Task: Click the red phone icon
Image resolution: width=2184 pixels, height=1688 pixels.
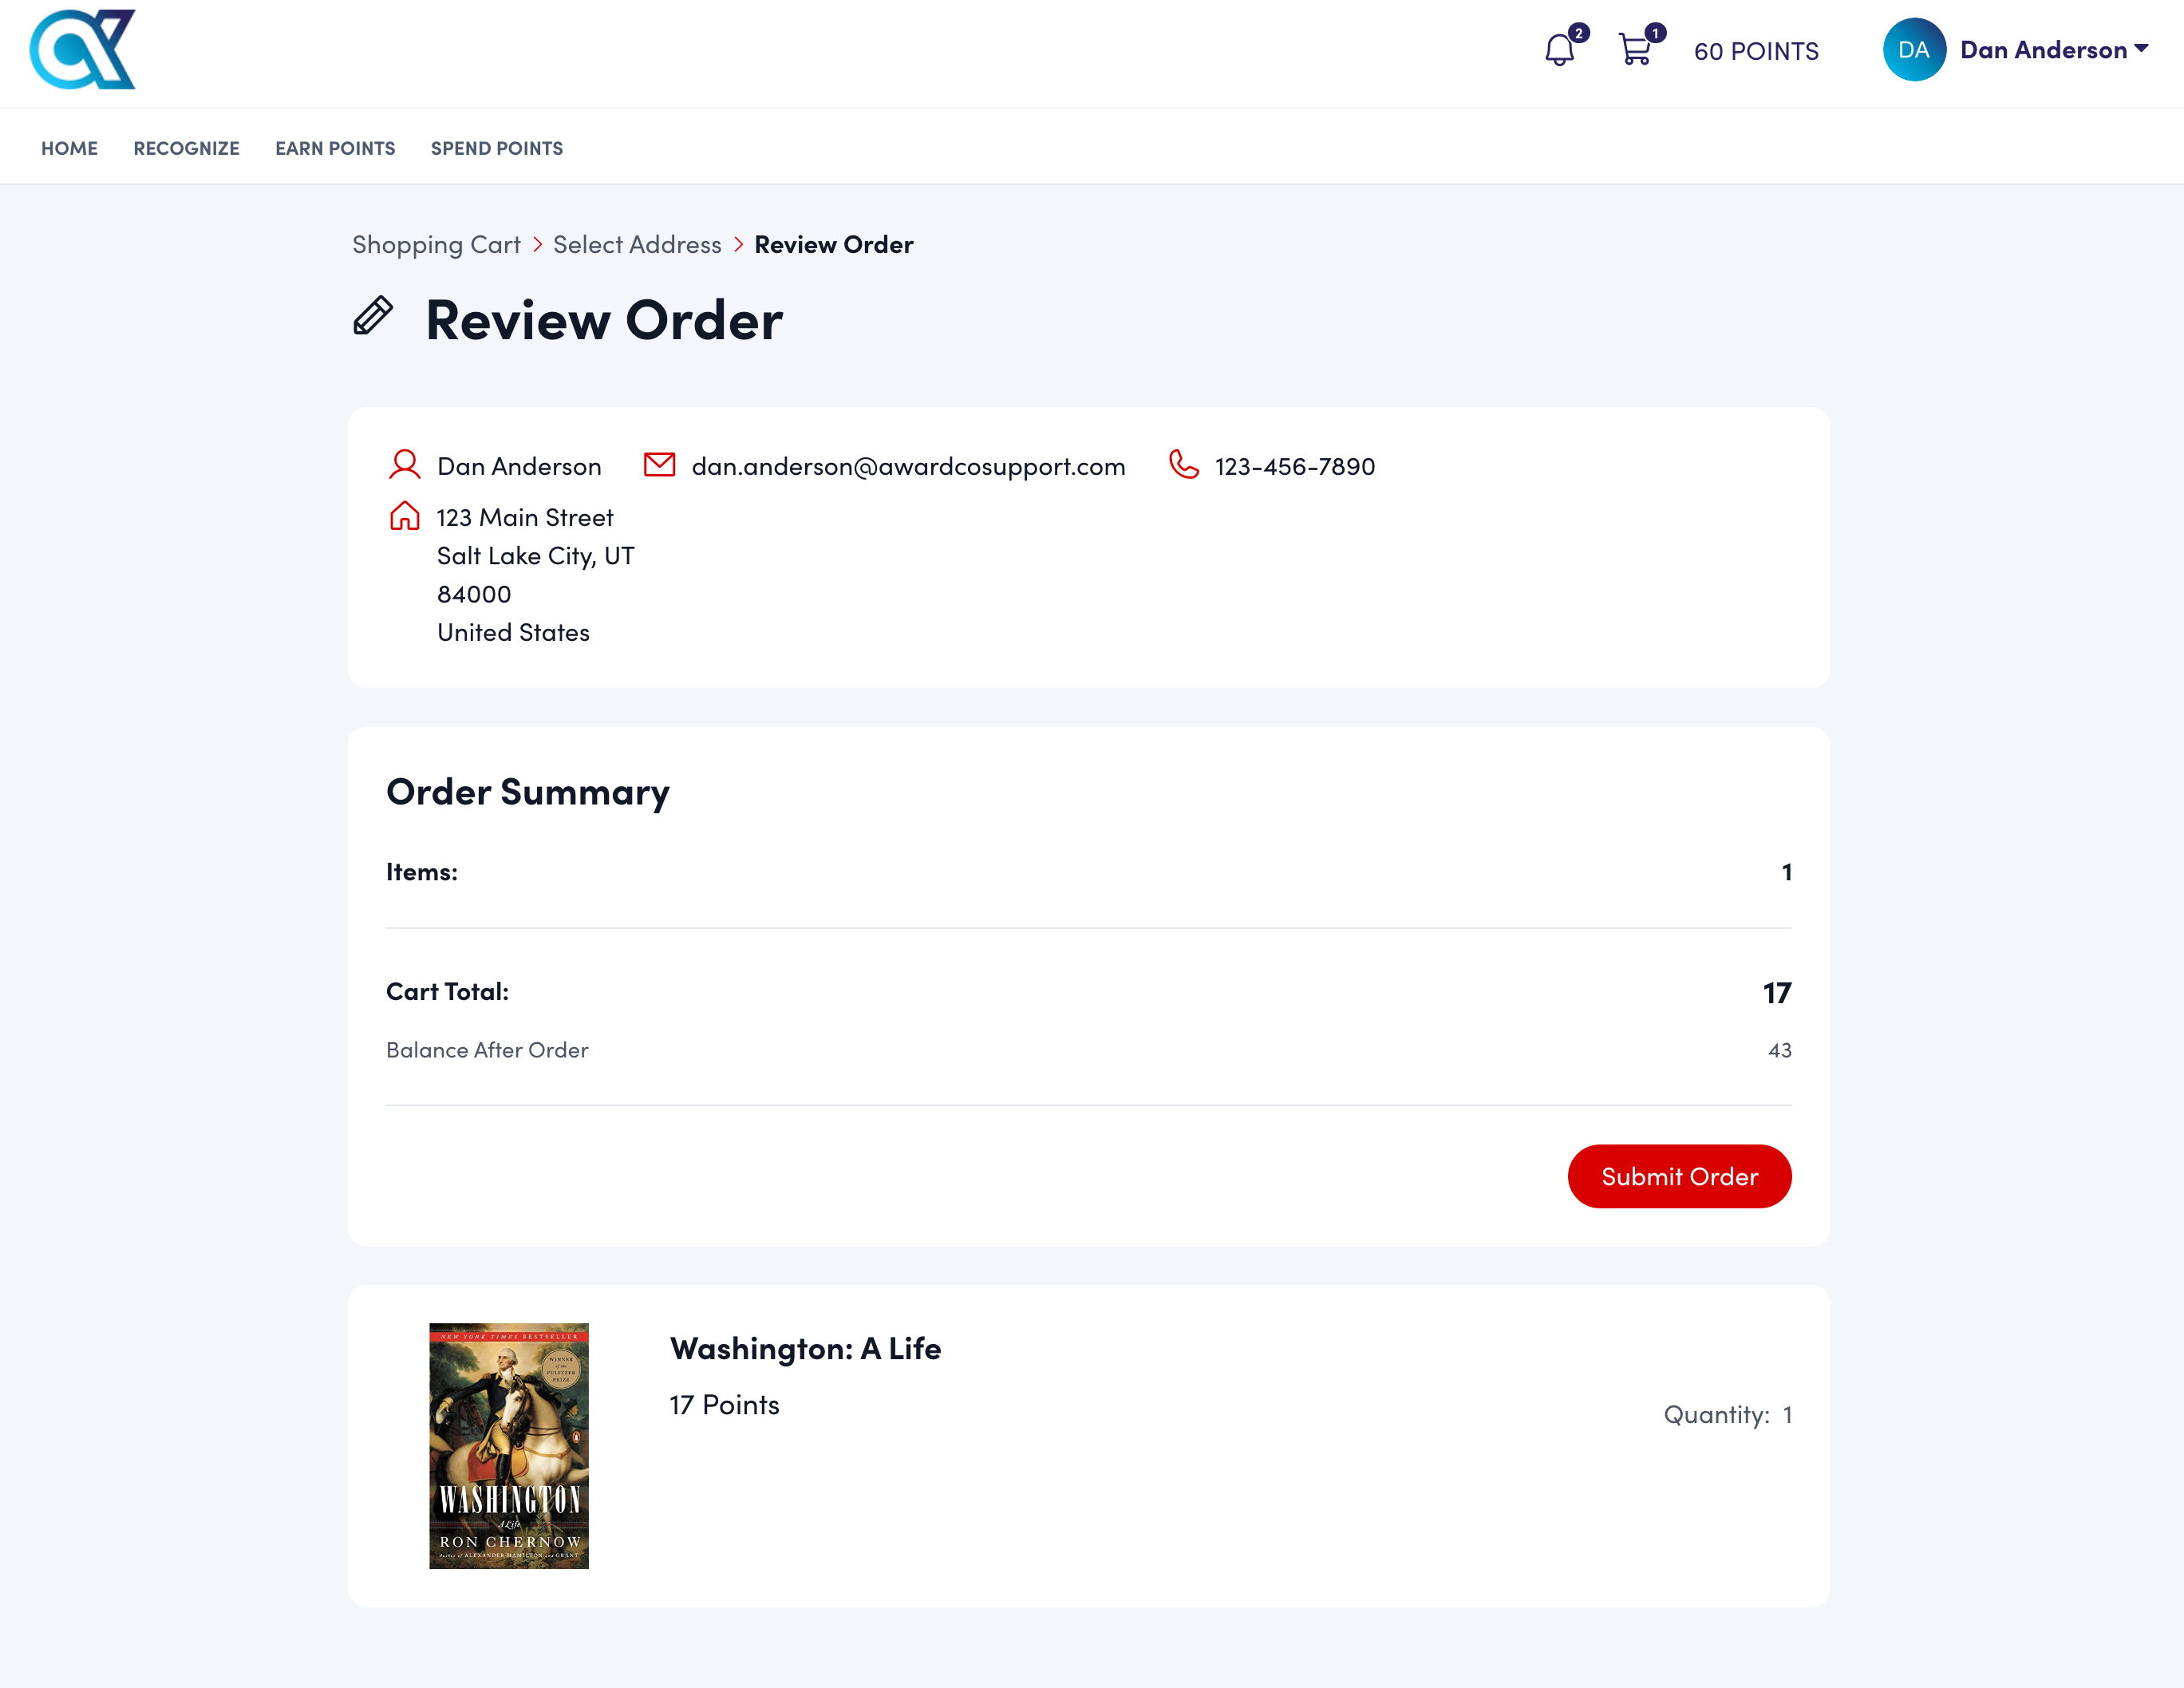Action: 1183,465
